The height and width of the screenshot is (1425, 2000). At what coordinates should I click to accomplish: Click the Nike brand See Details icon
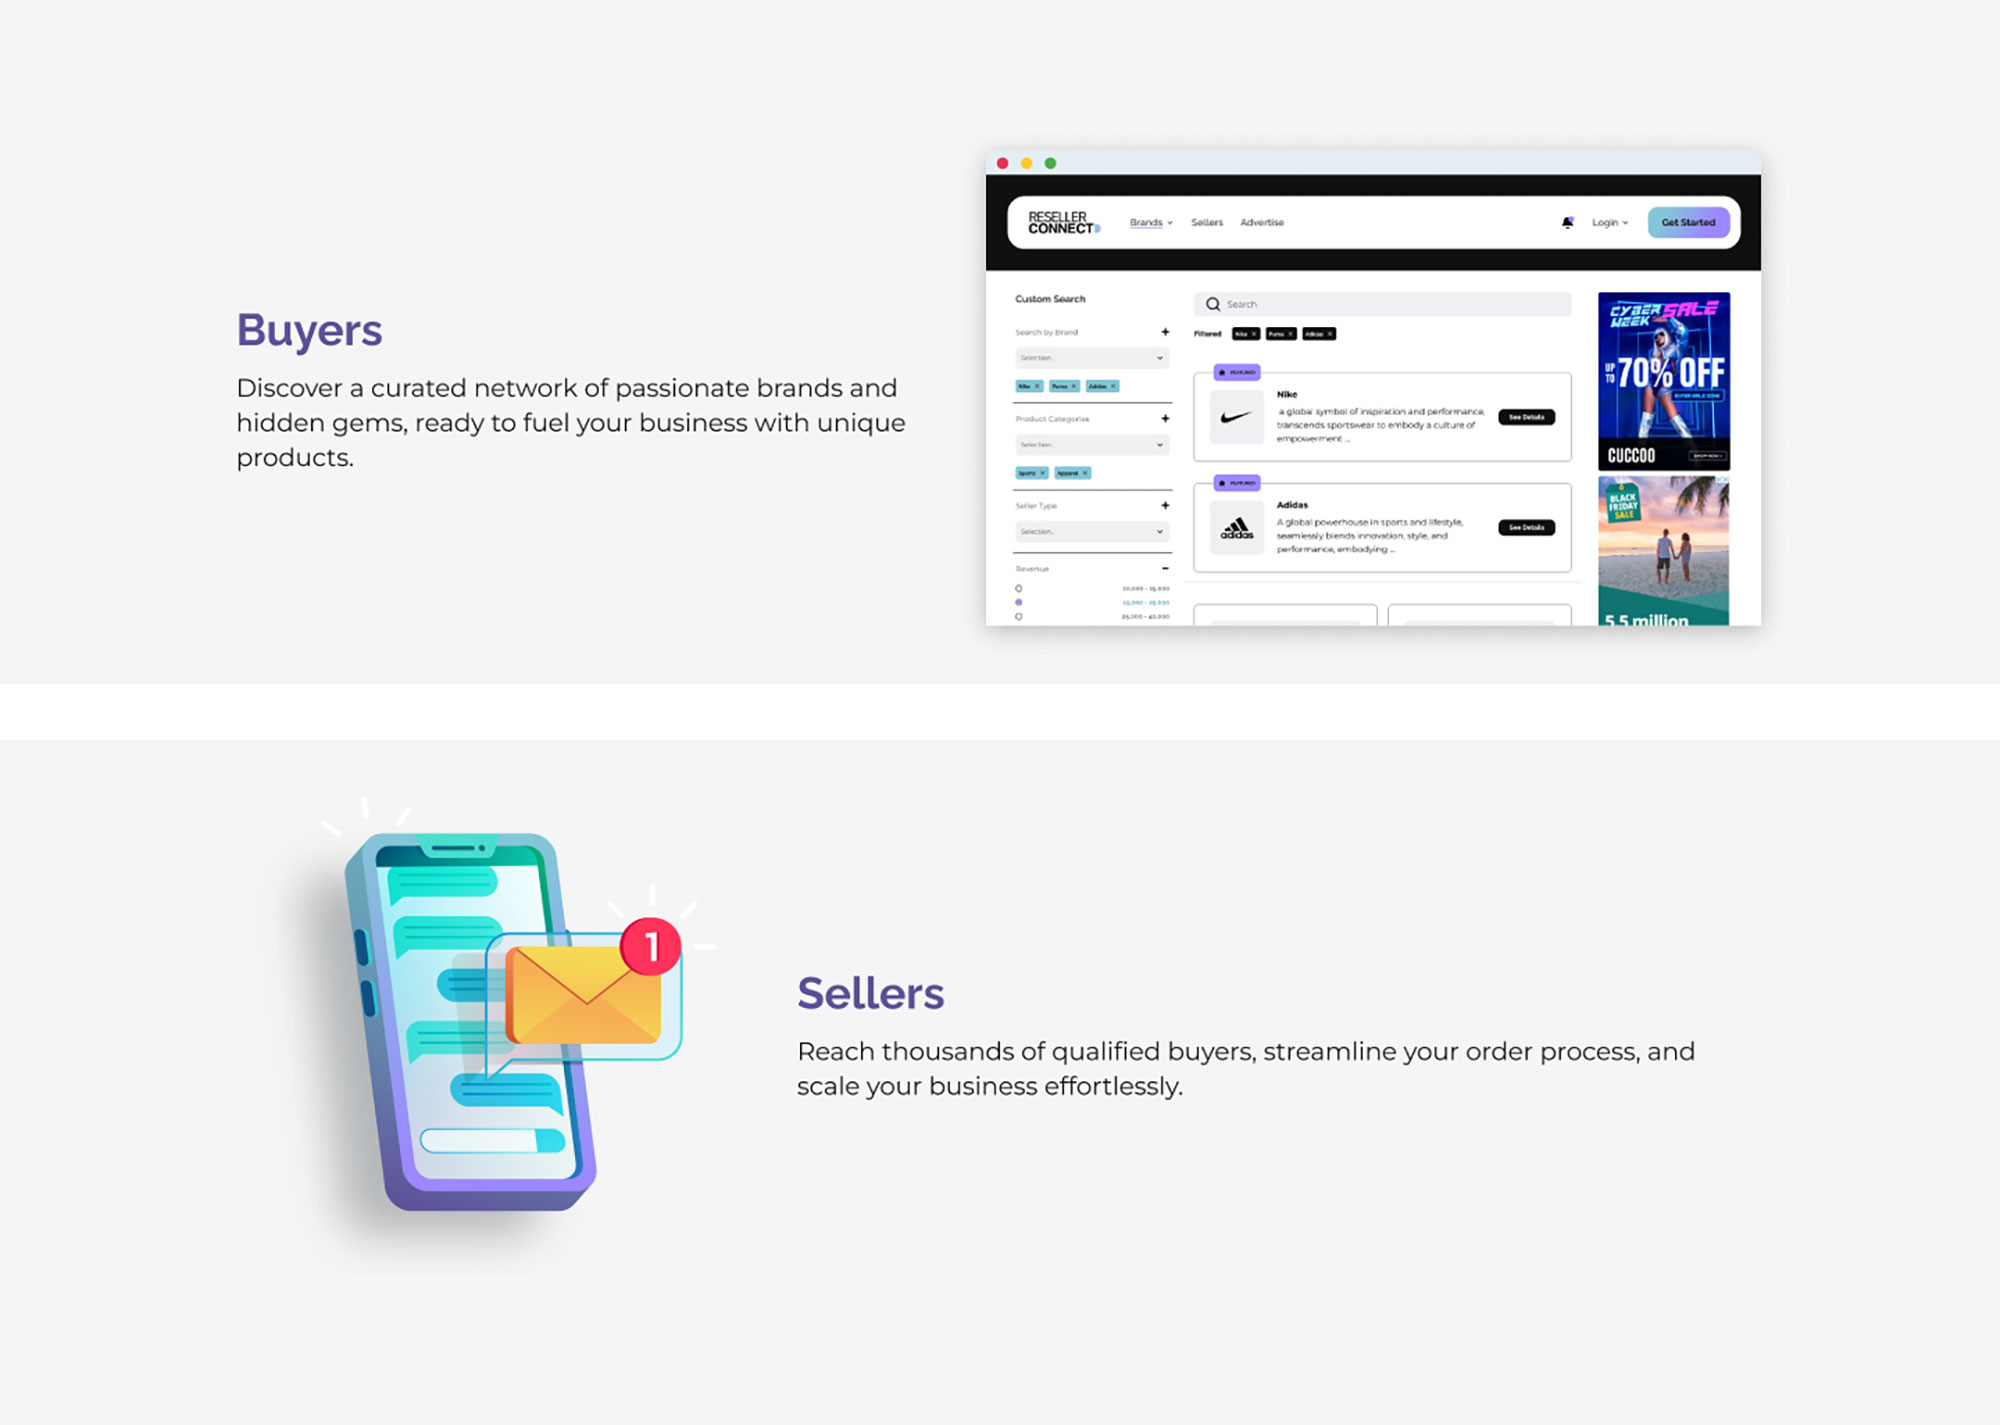1525,418
